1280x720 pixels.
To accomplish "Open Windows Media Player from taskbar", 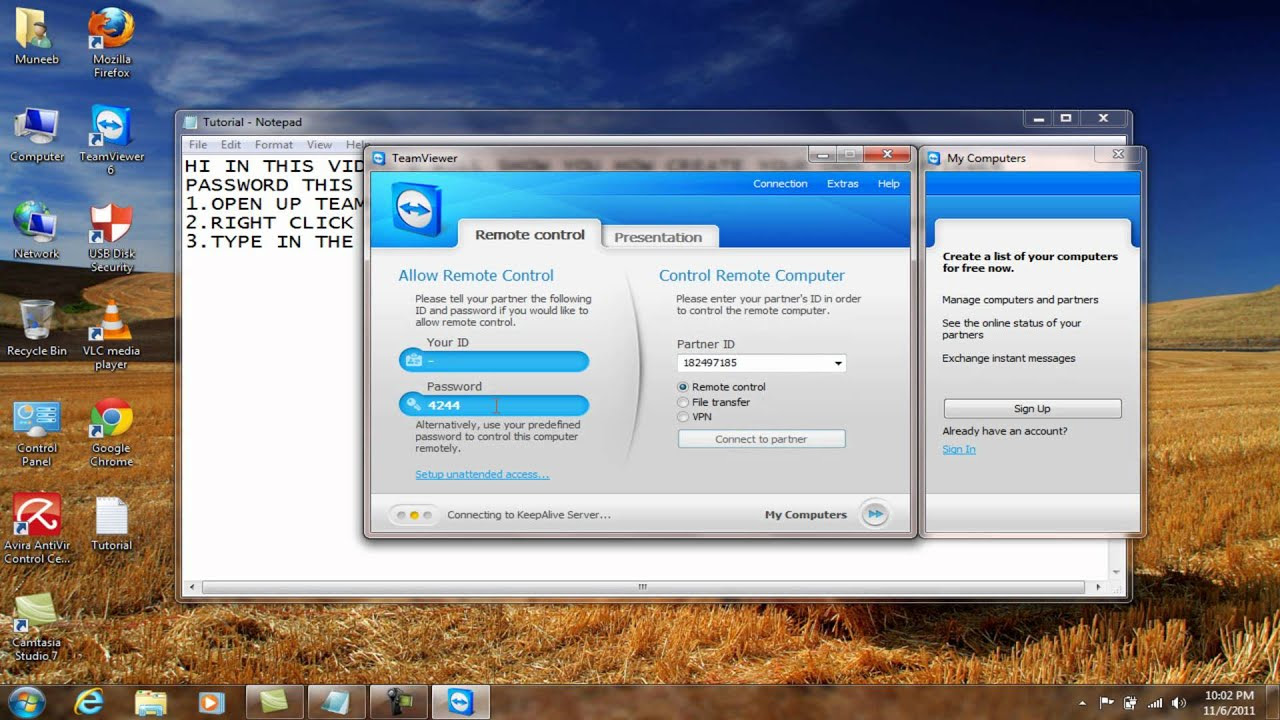I will [x=211, y=701].
